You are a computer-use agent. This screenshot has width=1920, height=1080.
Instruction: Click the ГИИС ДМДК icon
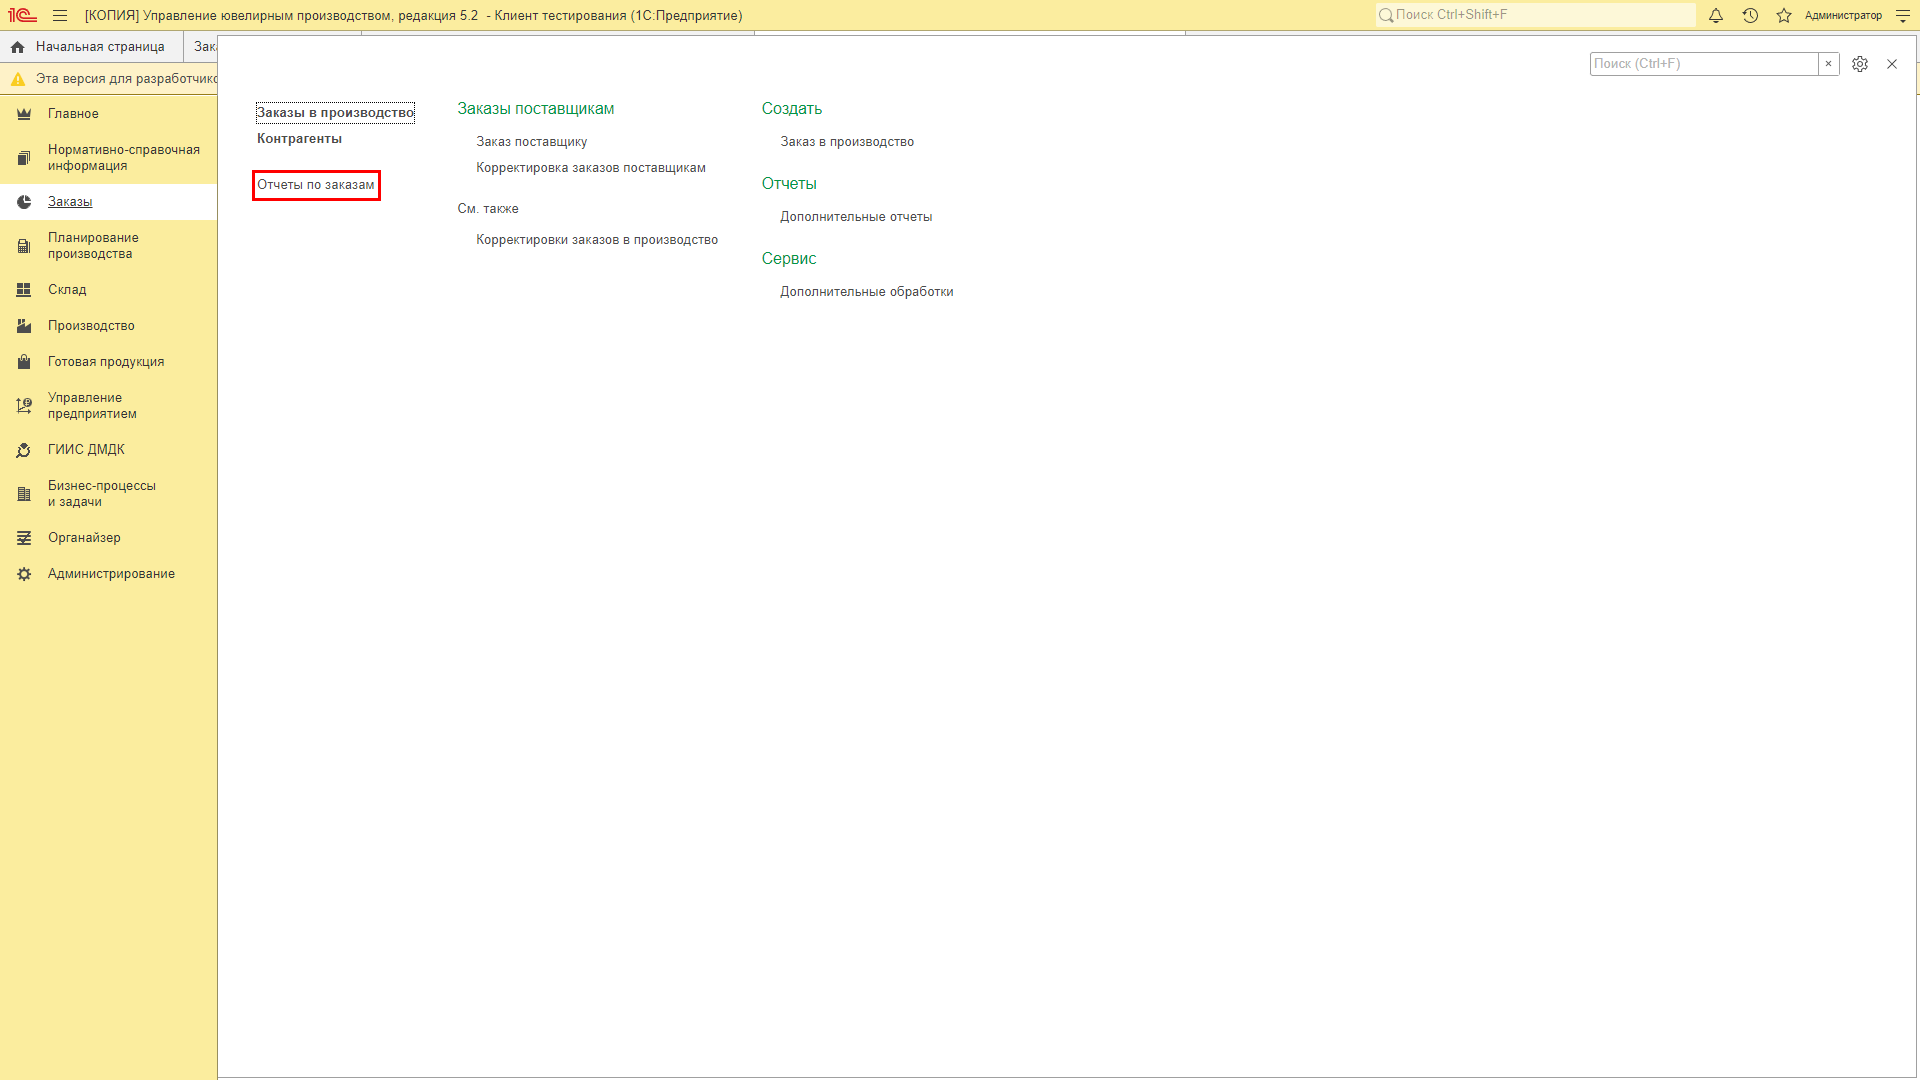coord(24,450)
